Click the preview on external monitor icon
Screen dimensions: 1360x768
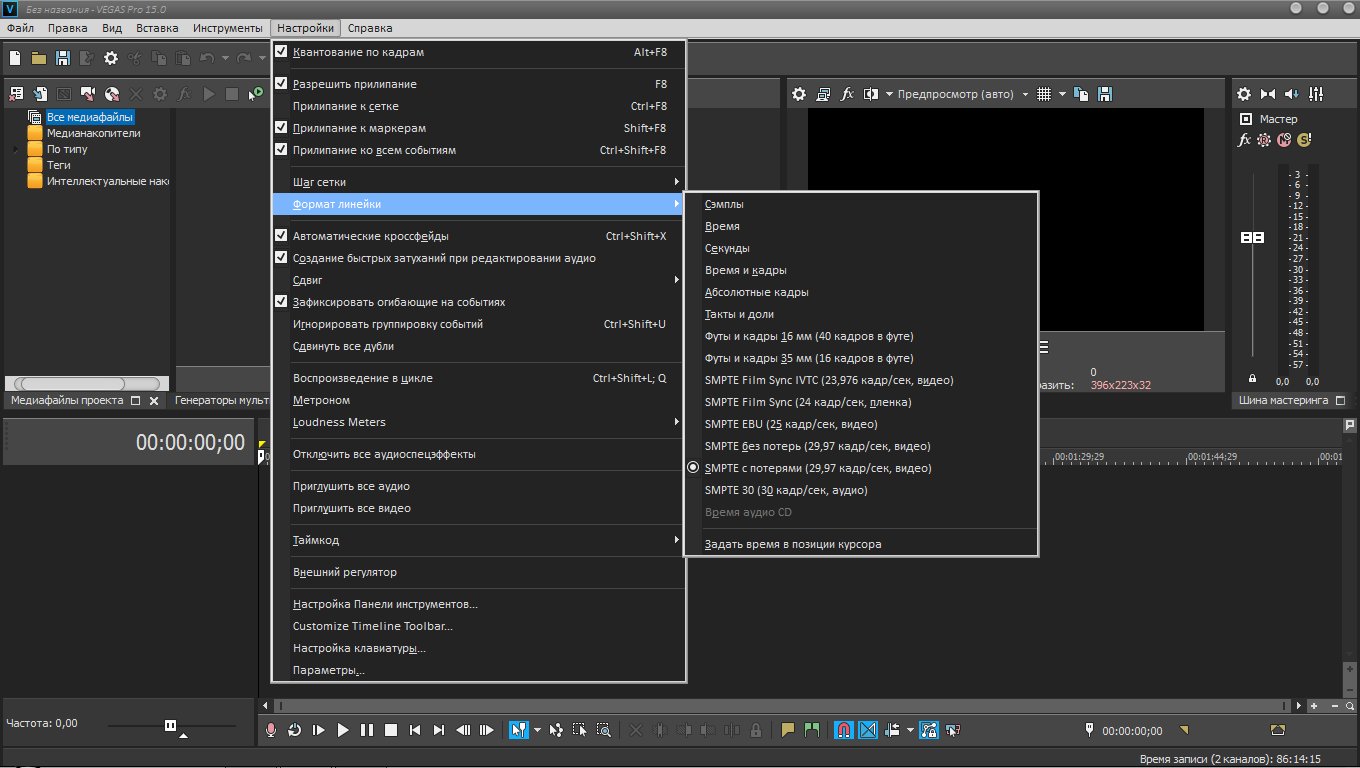click(823, 94)
